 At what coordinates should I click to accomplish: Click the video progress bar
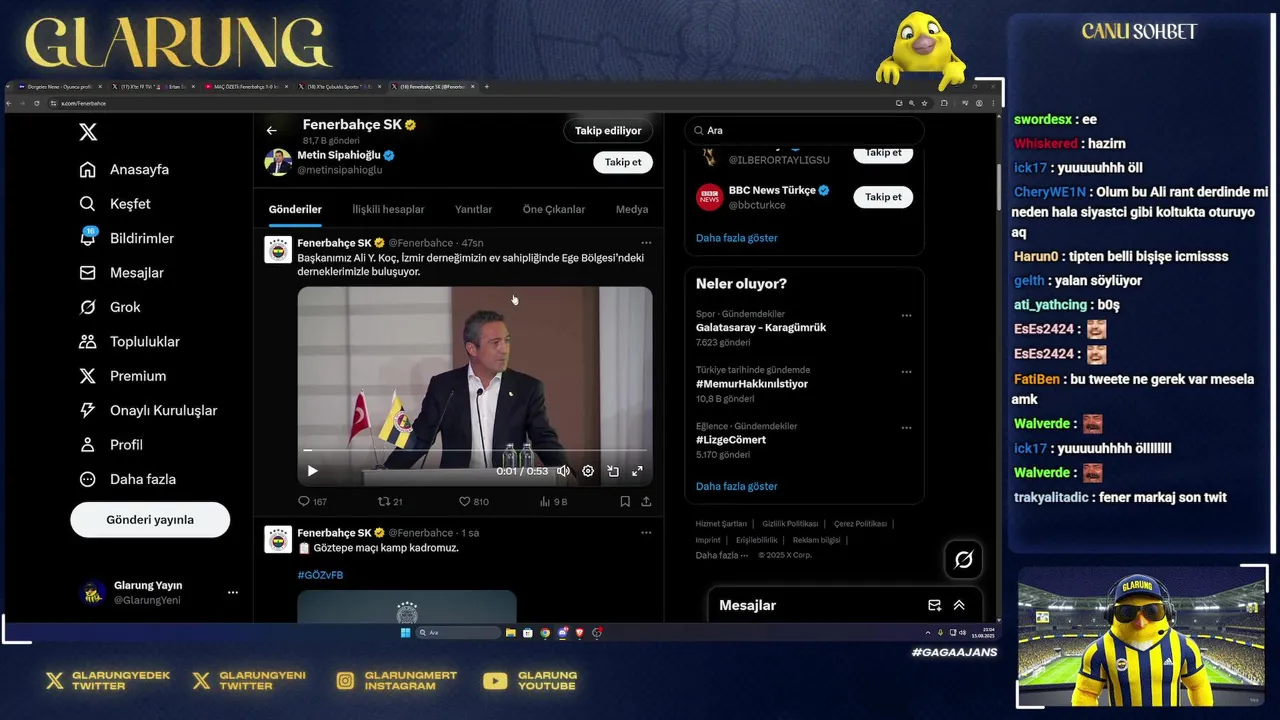[x=475, y=451]
